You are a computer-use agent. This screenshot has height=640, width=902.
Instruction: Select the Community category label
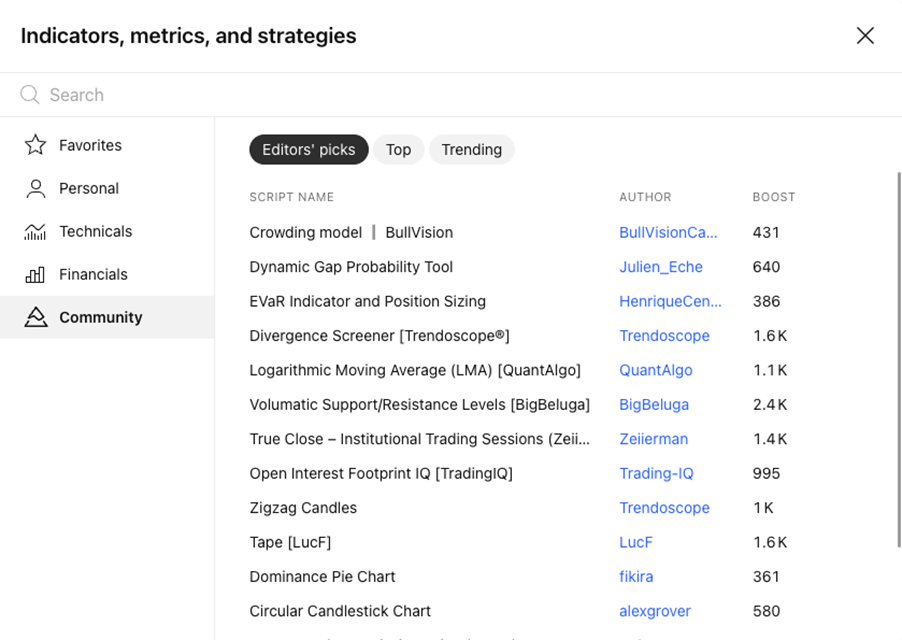click(101, 317)
